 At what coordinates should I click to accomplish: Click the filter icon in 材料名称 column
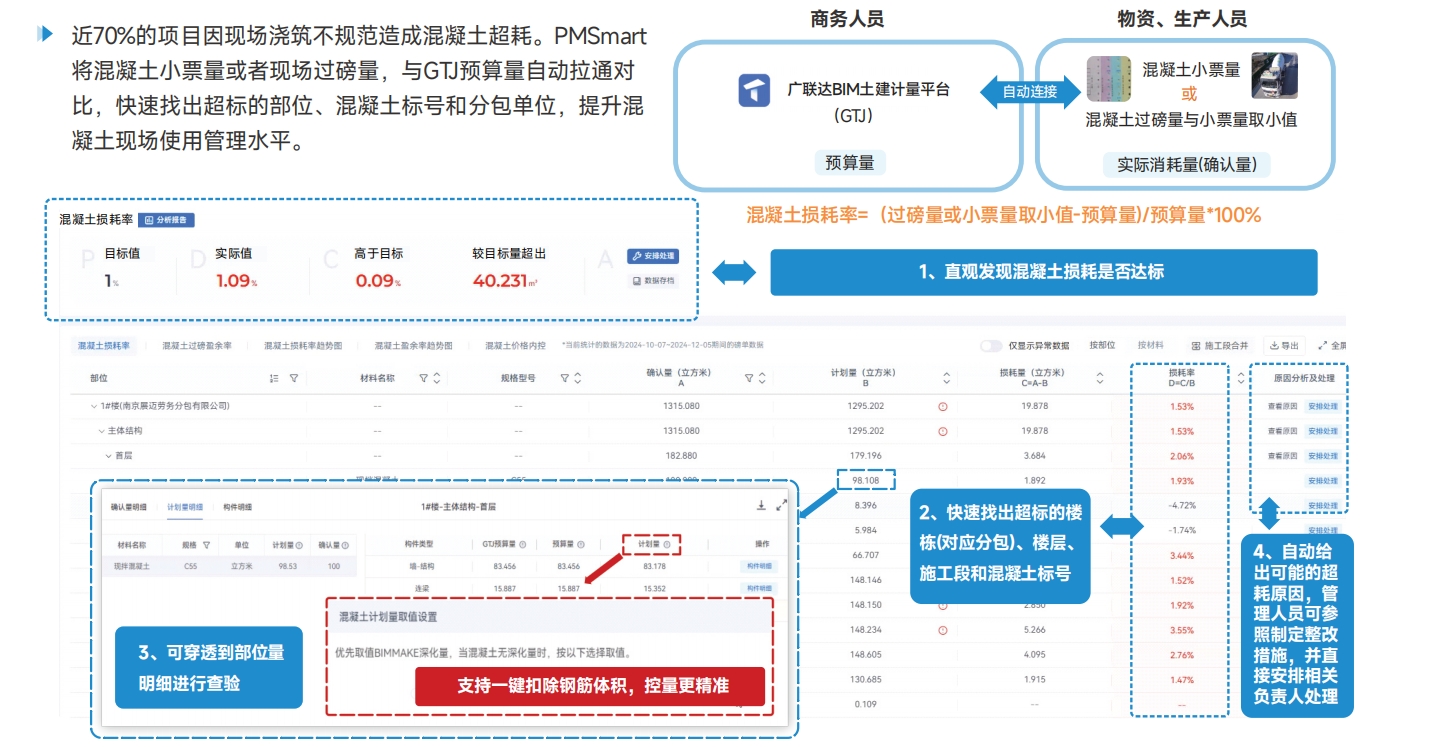[x=423, y=379]
